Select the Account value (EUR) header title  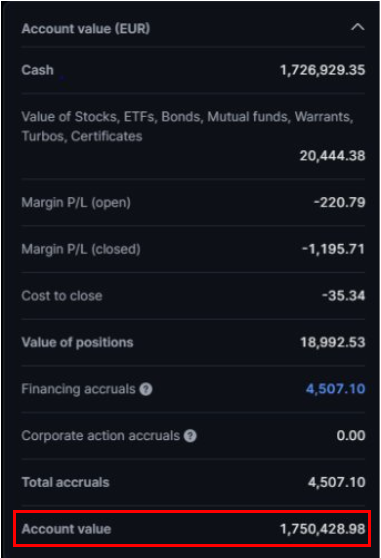coord(86,28)
